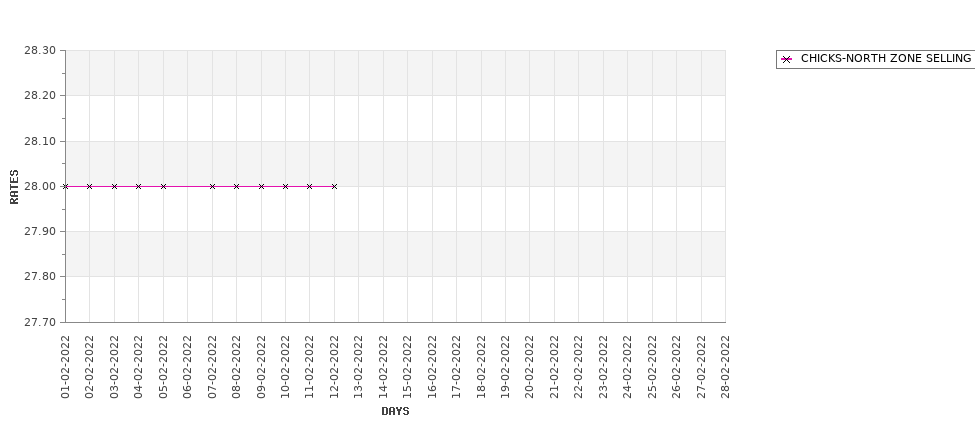Click the 27-02-2022 date label
The height and width of the screenshot is (429, 975).
point(701,367)
